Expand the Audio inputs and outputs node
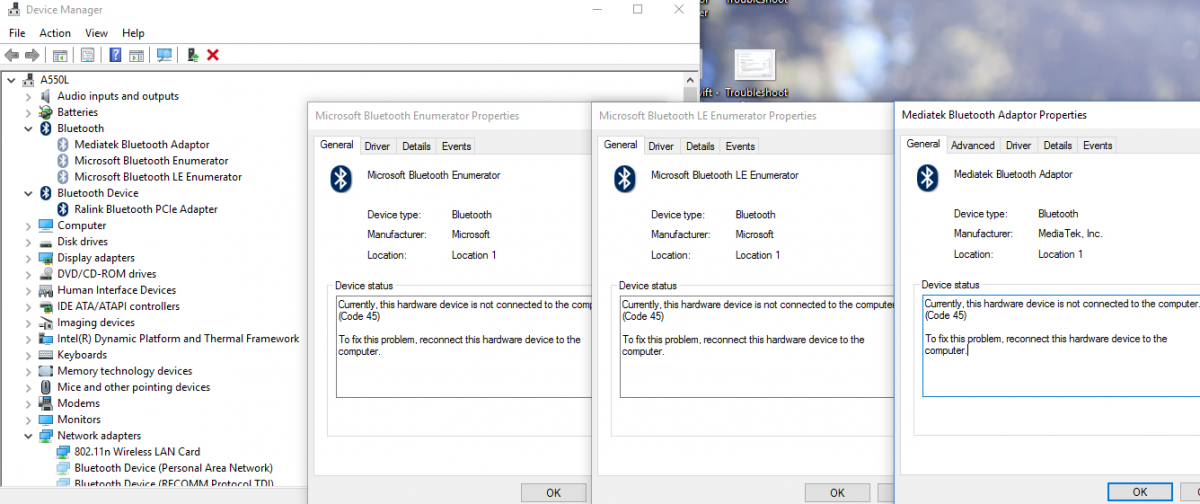This screenshot has width=1200, height=504. [x=29, y=96]
